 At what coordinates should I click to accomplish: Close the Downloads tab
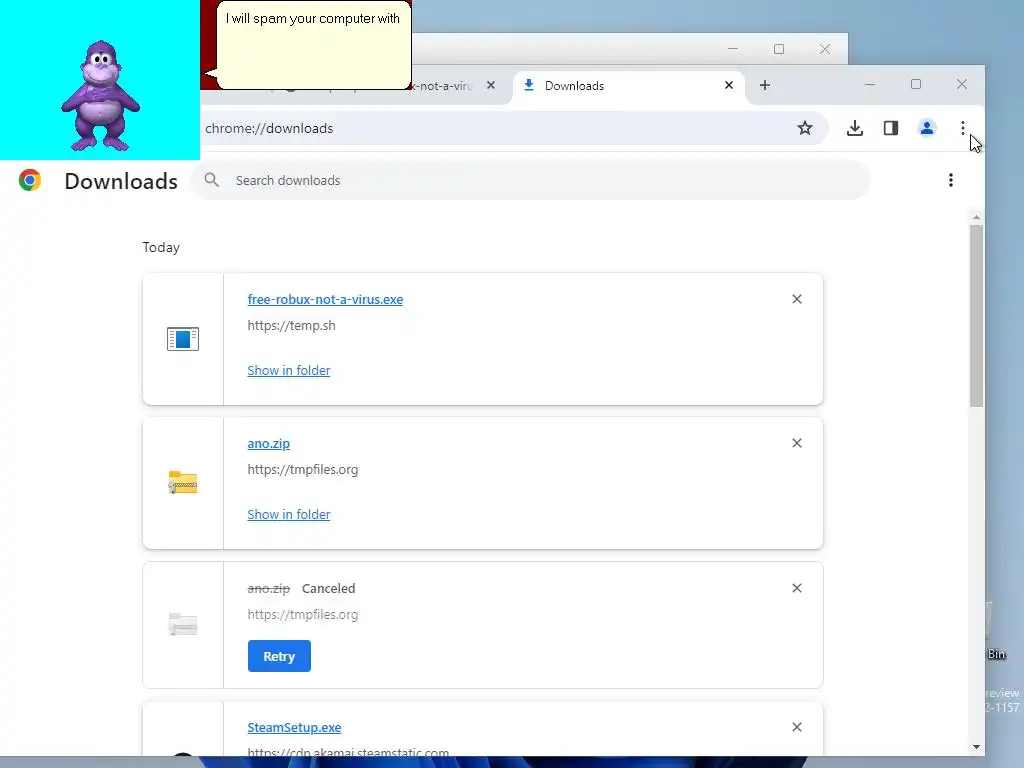729,85
